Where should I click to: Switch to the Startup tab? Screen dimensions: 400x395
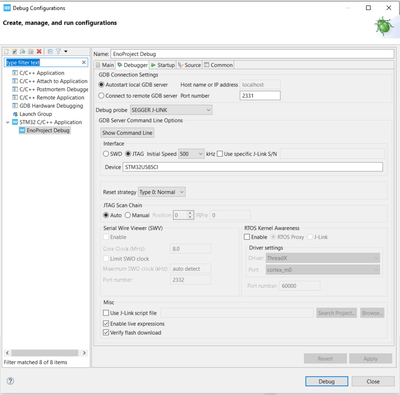pyautogui.click(x=163, y=65)
